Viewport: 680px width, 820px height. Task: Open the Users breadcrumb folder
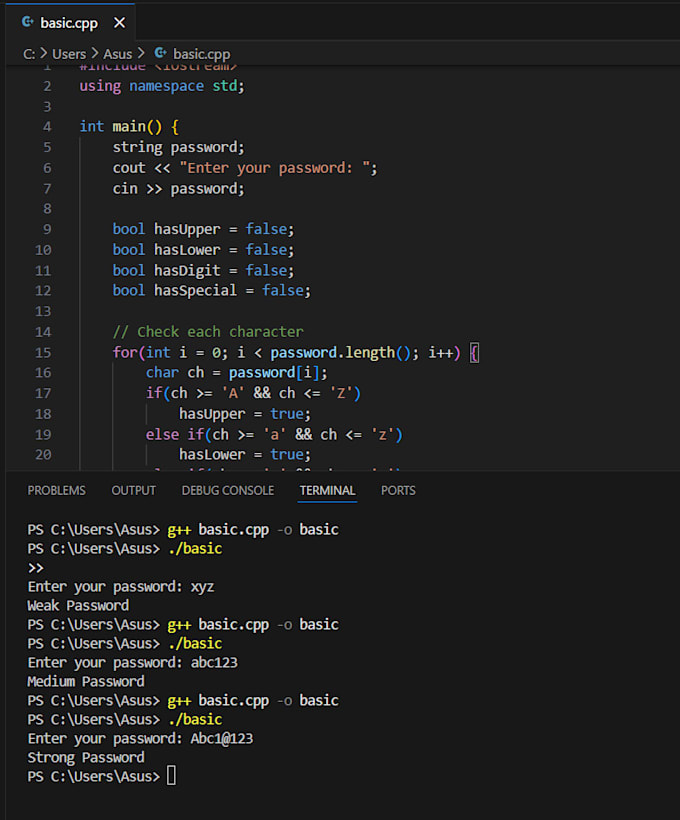click(69, 54)
